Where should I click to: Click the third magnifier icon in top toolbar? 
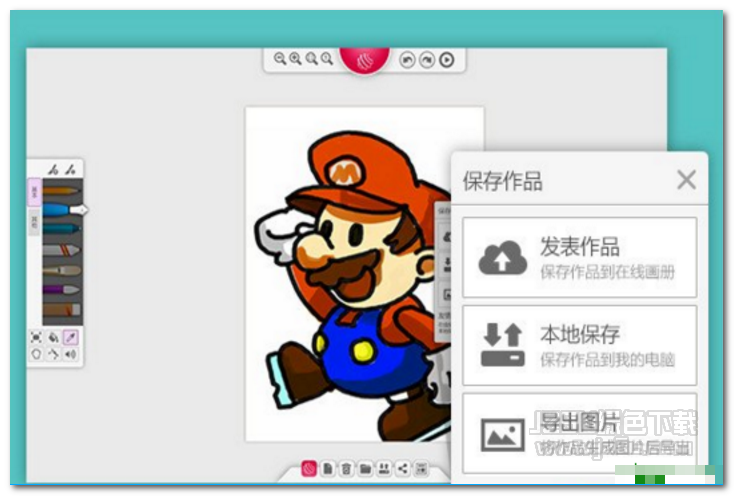tap(311, 58)
